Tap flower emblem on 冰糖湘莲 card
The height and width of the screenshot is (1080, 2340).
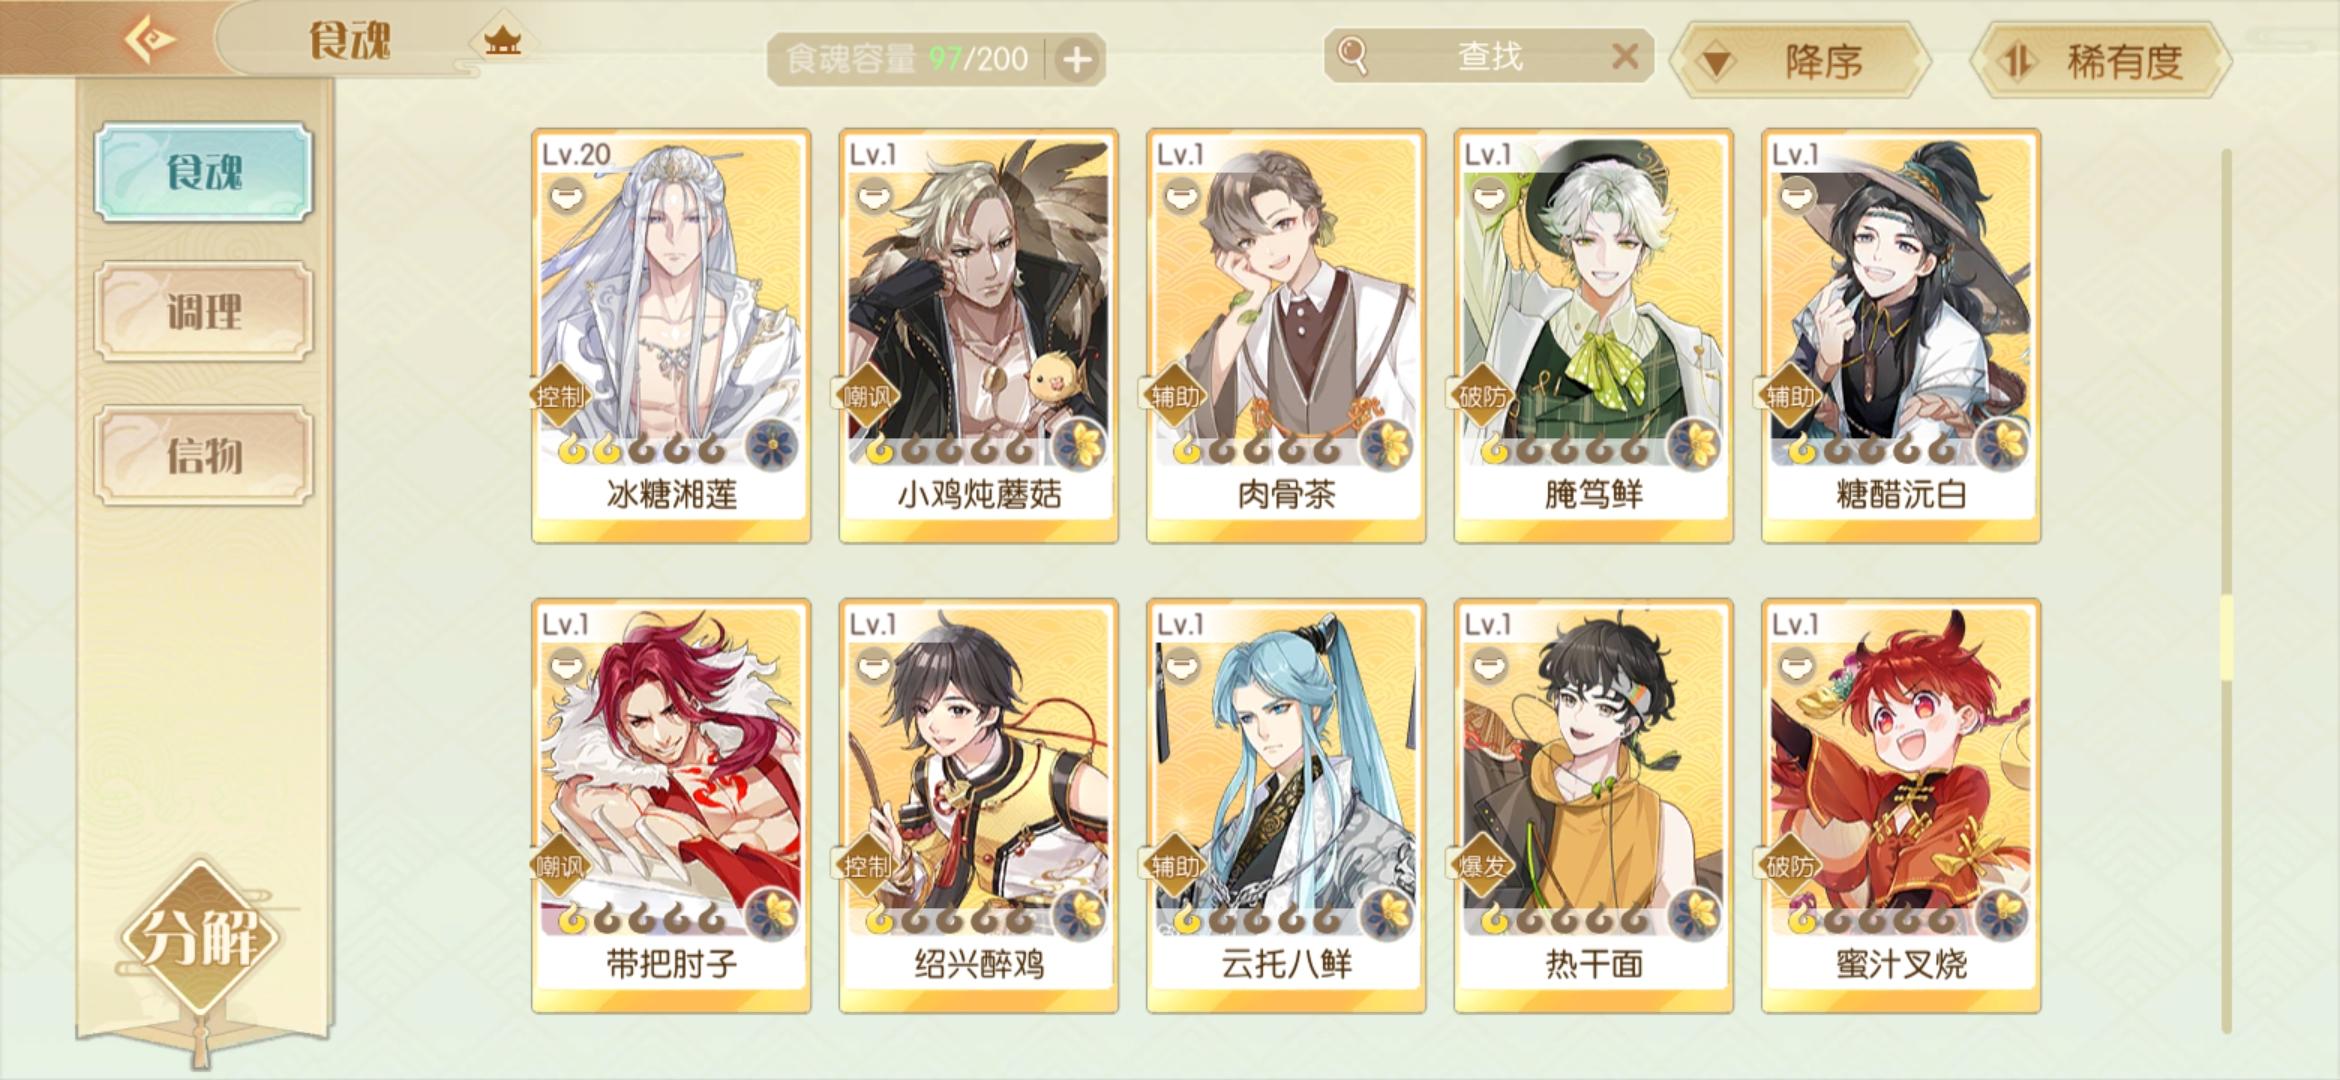(773, 445)
